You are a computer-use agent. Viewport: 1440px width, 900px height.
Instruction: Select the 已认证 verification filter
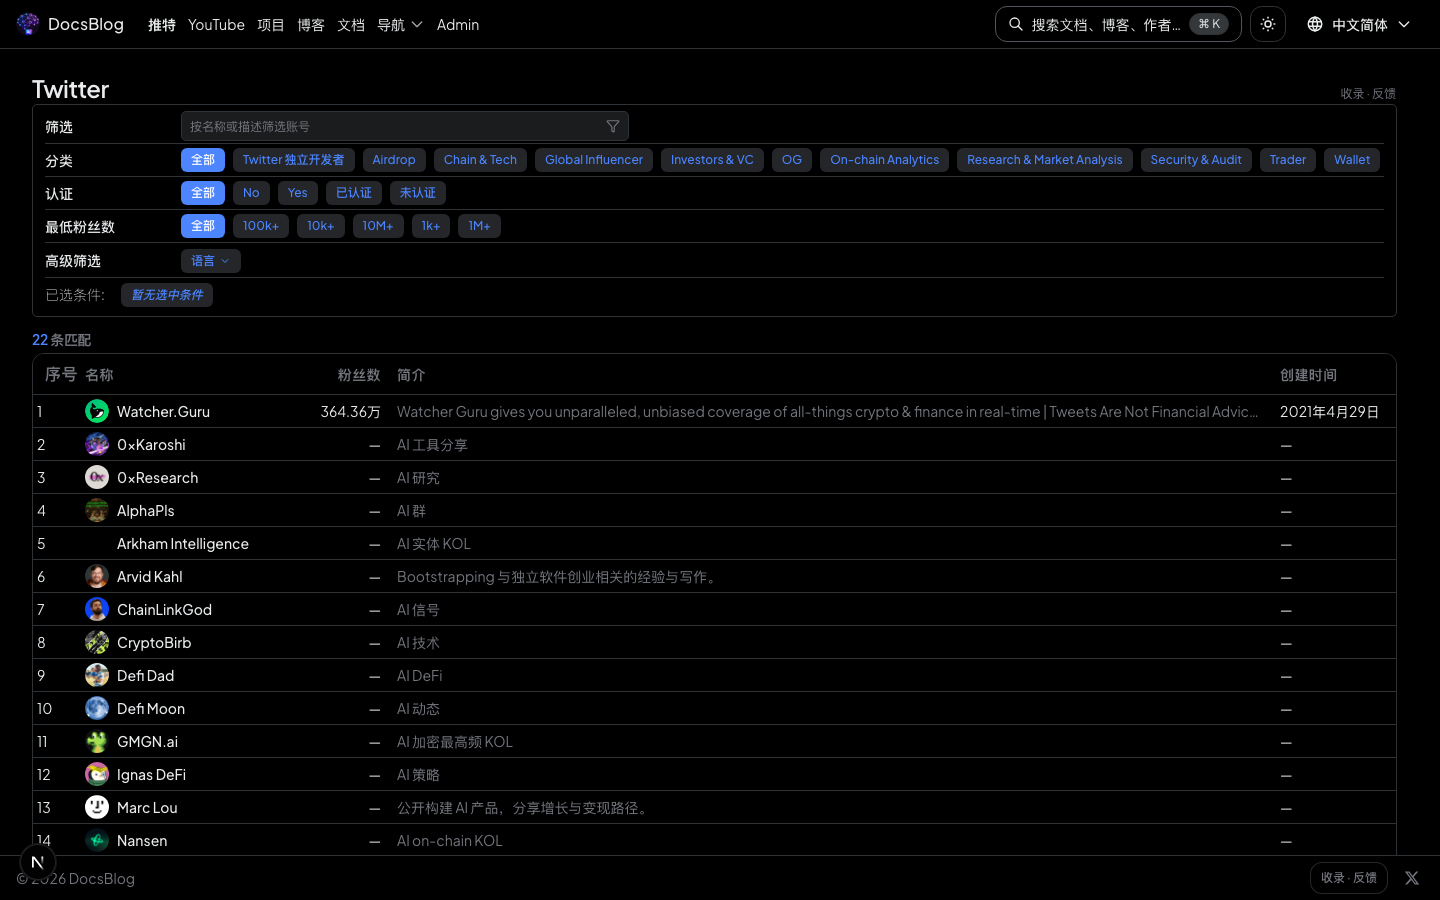click(353, 193)
